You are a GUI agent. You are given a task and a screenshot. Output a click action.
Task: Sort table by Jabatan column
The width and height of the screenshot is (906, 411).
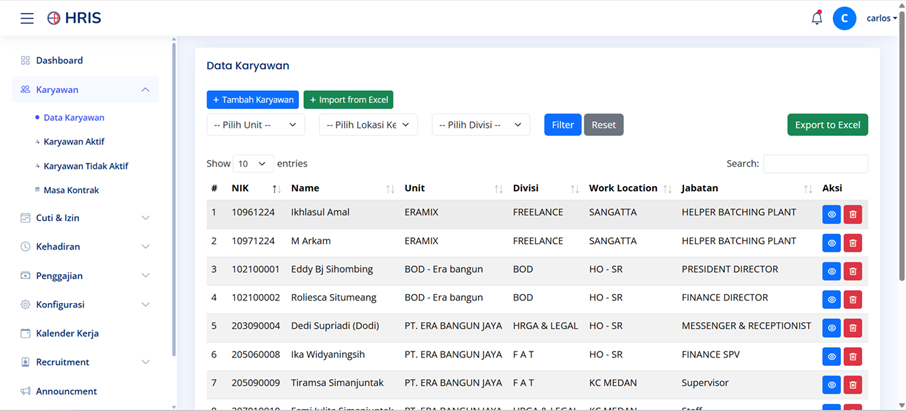click(x=747, y=188)
